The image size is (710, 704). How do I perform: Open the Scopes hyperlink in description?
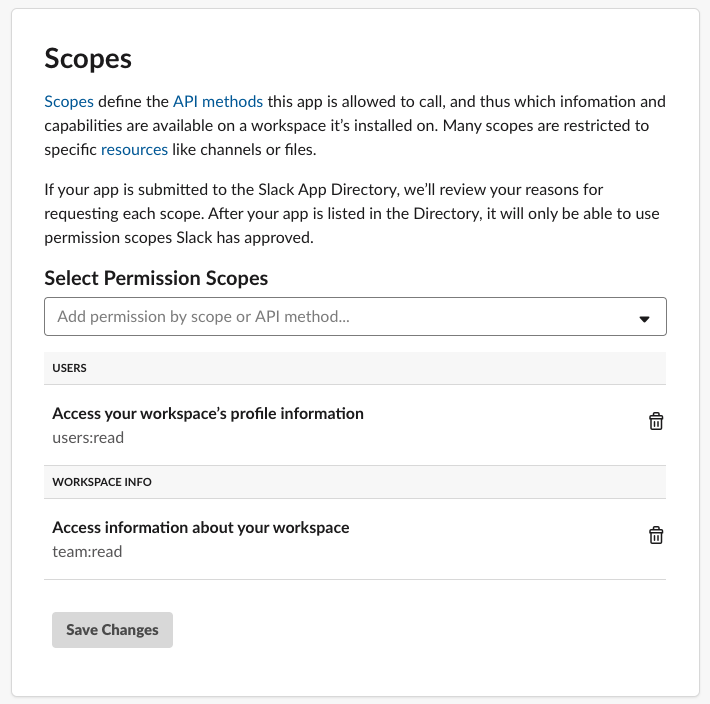pos(69,102)
